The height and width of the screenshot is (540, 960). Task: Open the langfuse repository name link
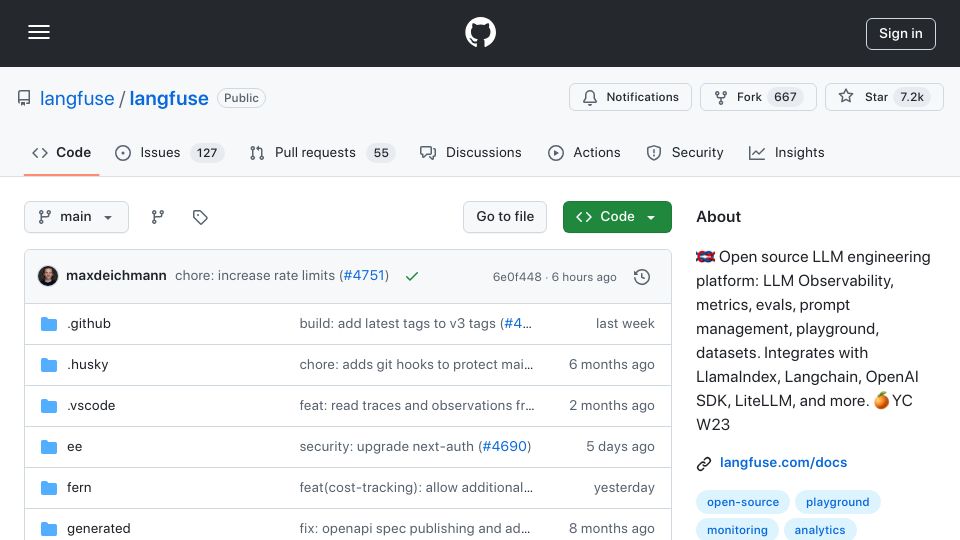point(169,98)
